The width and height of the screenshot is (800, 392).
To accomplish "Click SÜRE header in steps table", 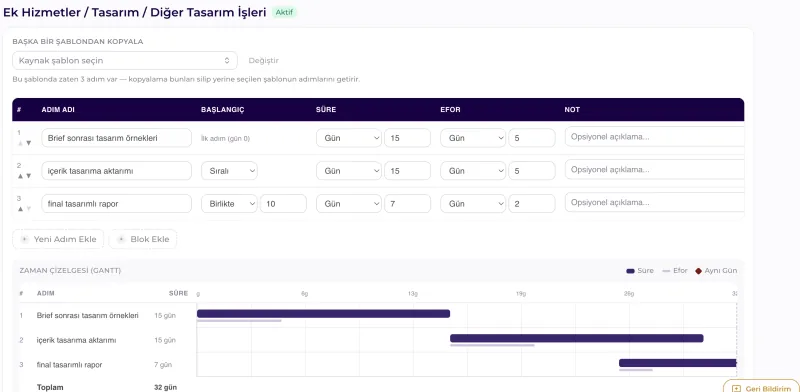I will click(326, 110).
